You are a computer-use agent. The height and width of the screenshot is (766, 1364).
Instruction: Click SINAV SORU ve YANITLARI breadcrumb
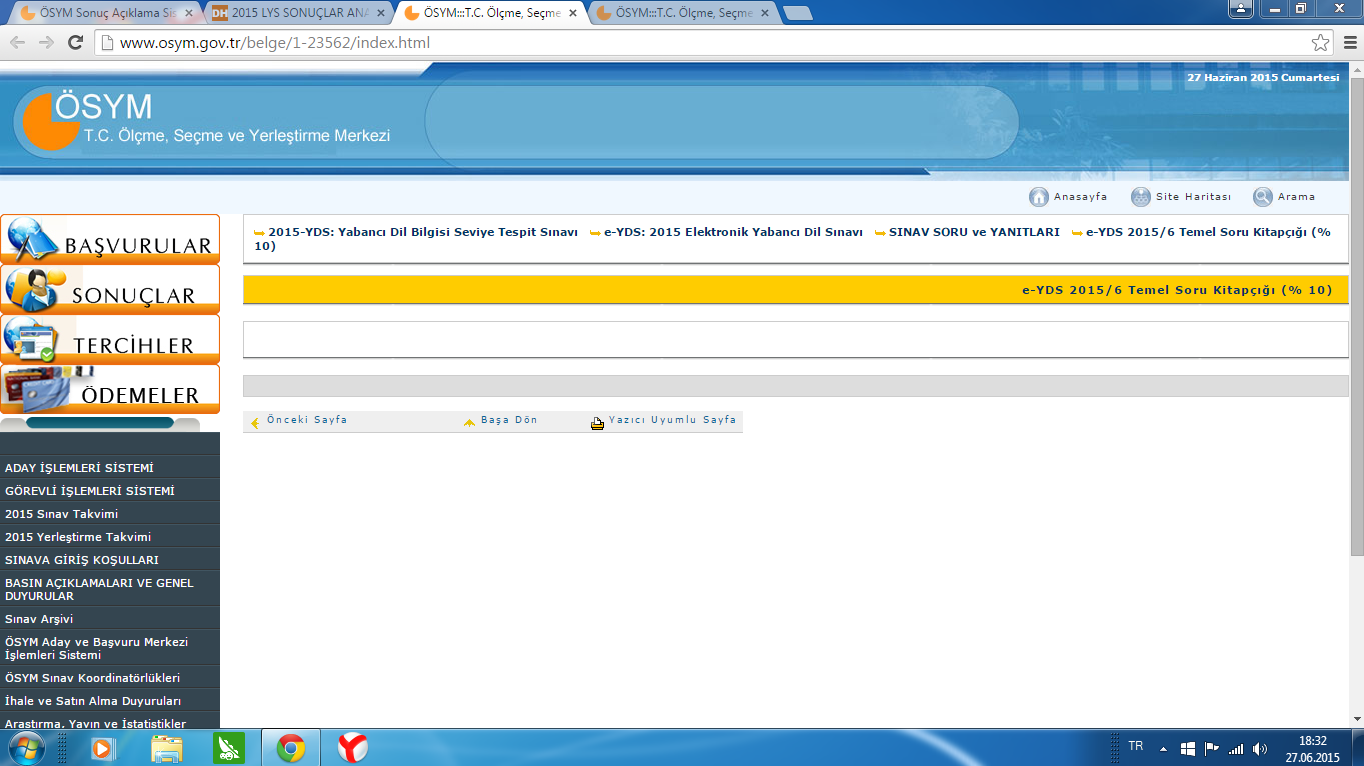974,232
